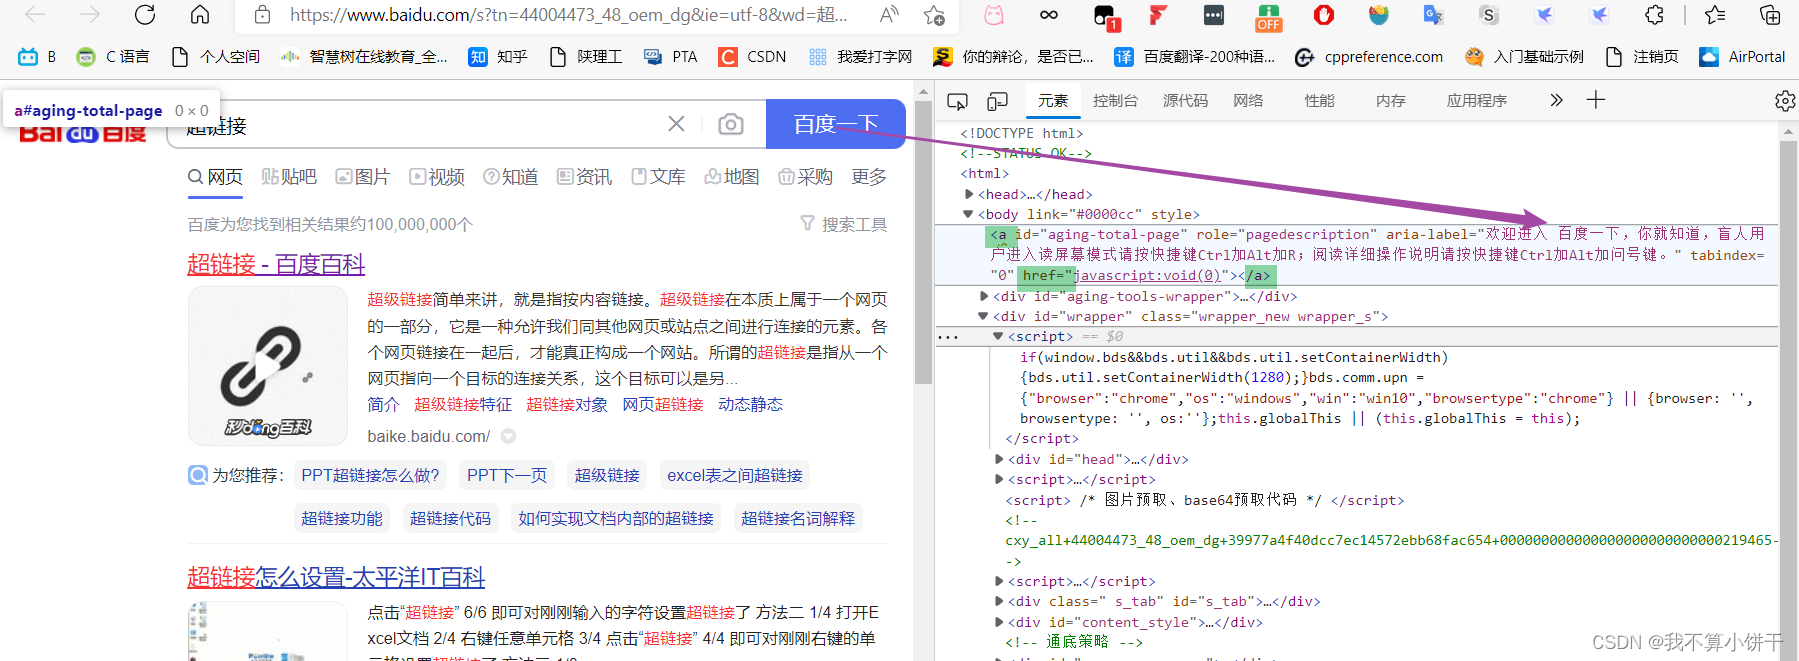Click the site lock icon in address bar
The width and height of the screenshot is (1799, 661).
(262, 15)
